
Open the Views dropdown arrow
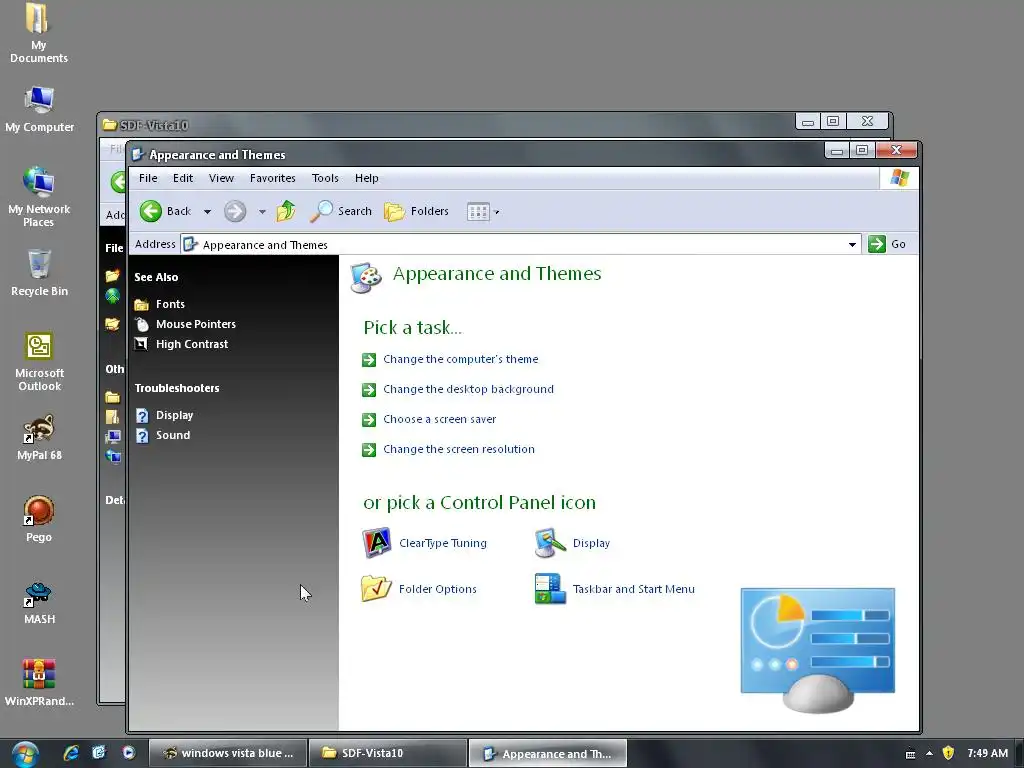497,212
